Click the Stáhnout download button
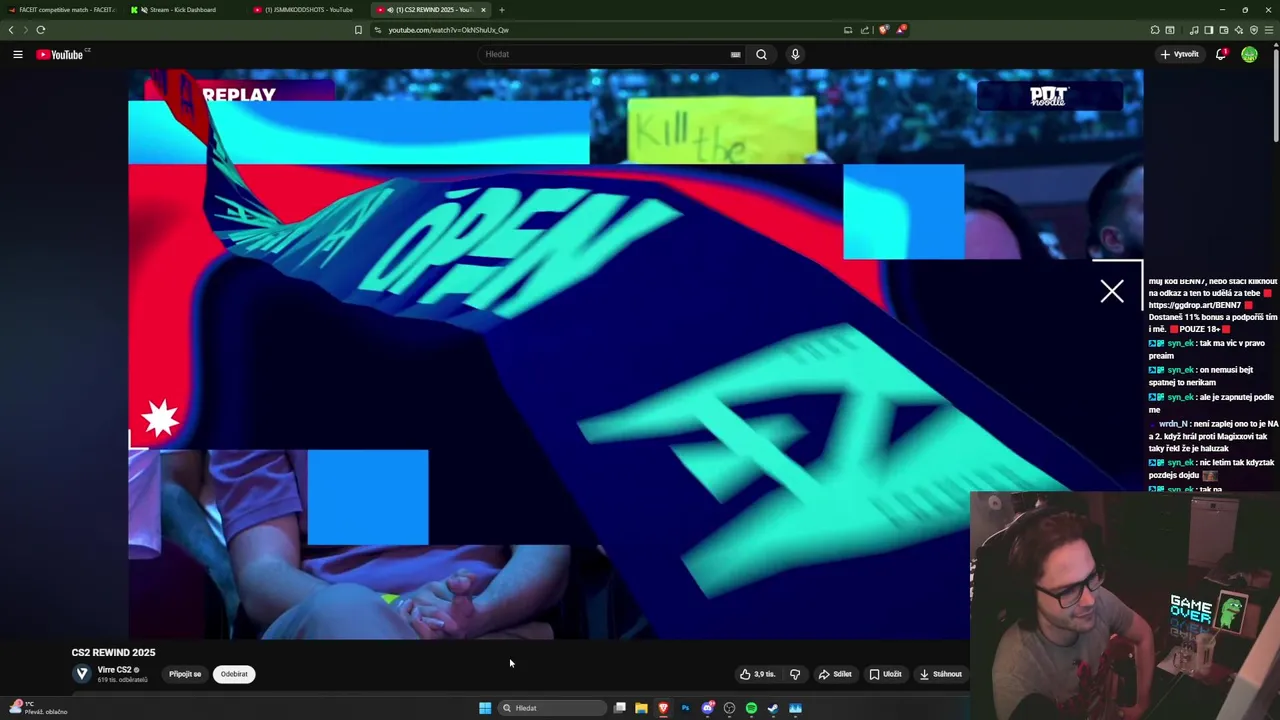The width and height of the screenshot is (1280, 720). [941, 674]
